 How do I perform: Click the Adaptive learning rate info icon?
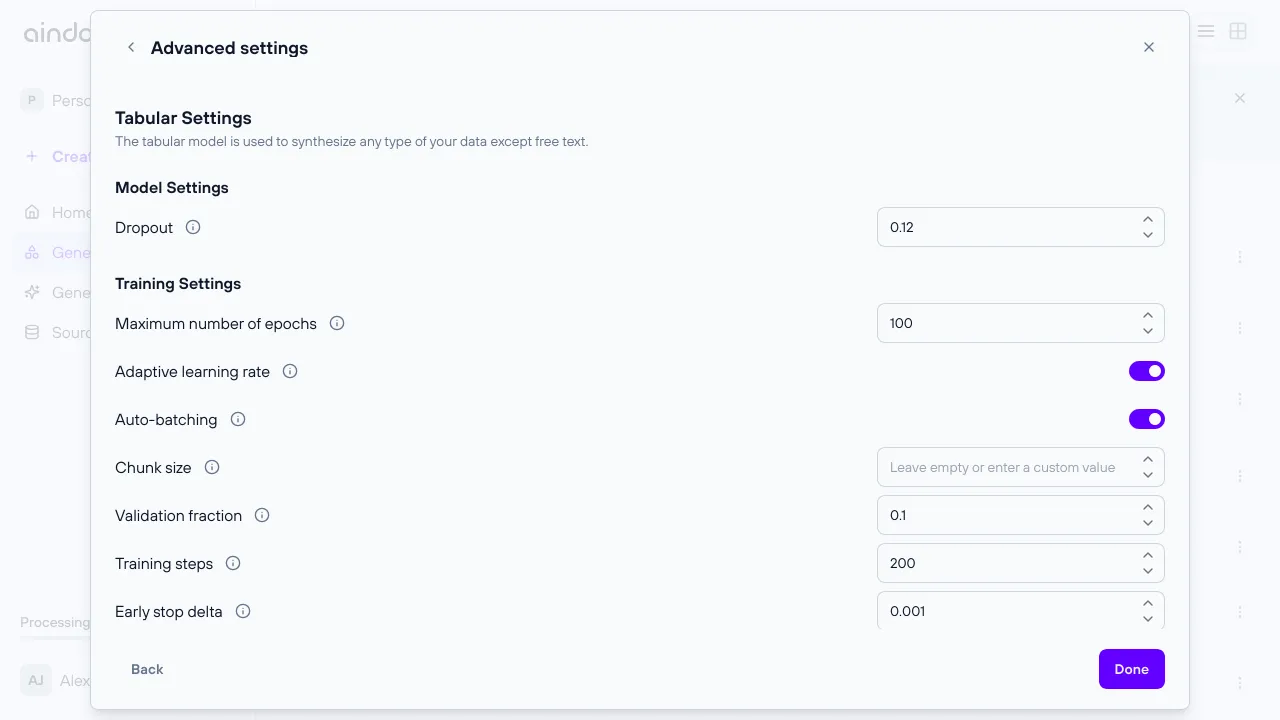click(x=289, y=371)
